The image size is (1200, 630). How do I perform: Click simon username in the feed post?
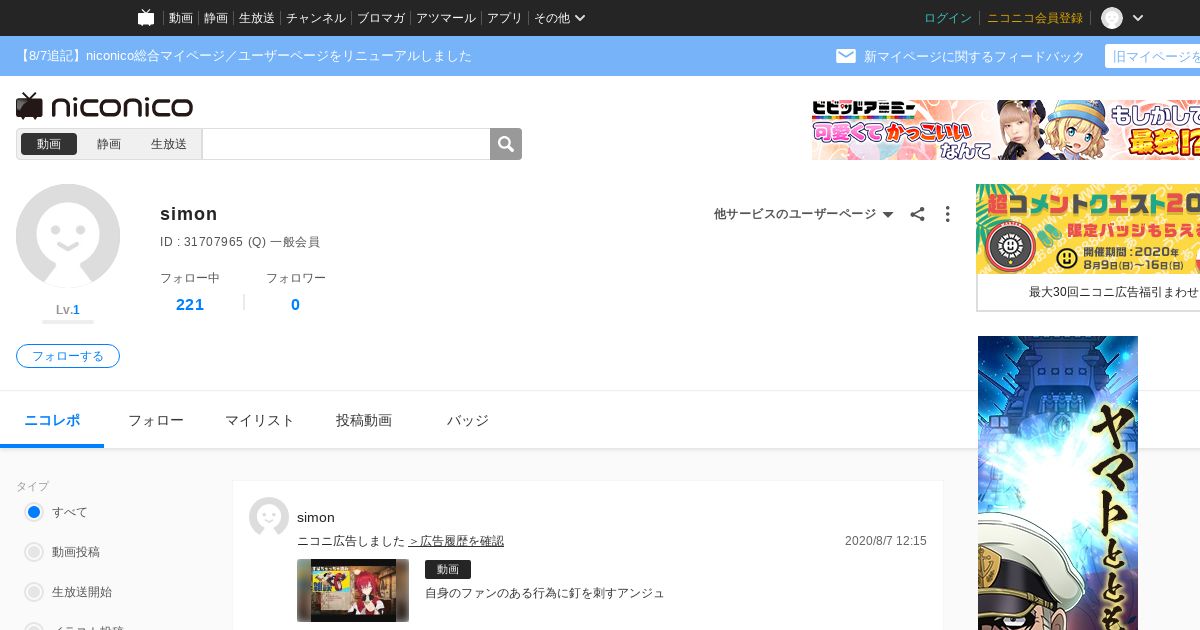pos(316,517)
